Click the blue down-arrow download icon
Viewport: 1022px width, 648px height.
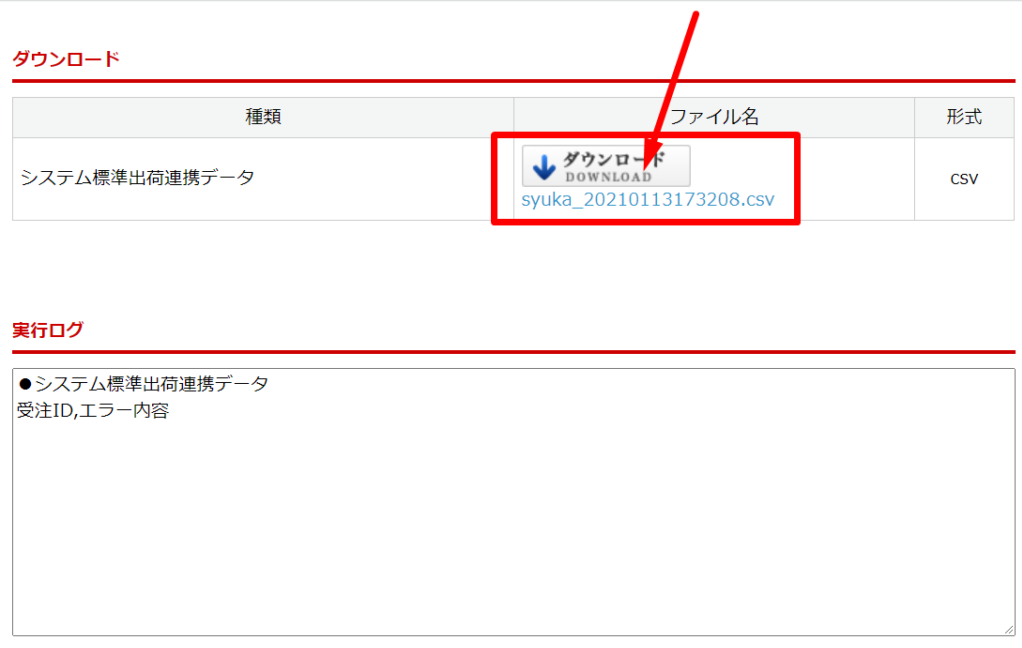(544, 167)
